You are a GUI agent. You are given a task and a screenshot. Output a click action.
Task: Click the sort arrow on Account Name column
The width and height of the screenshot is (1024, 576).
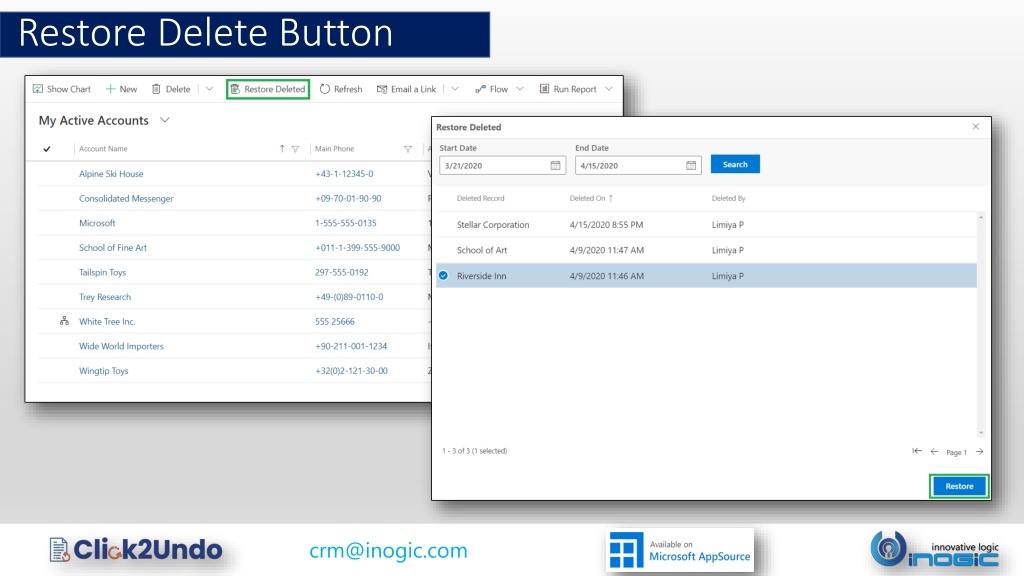(282, 149)
